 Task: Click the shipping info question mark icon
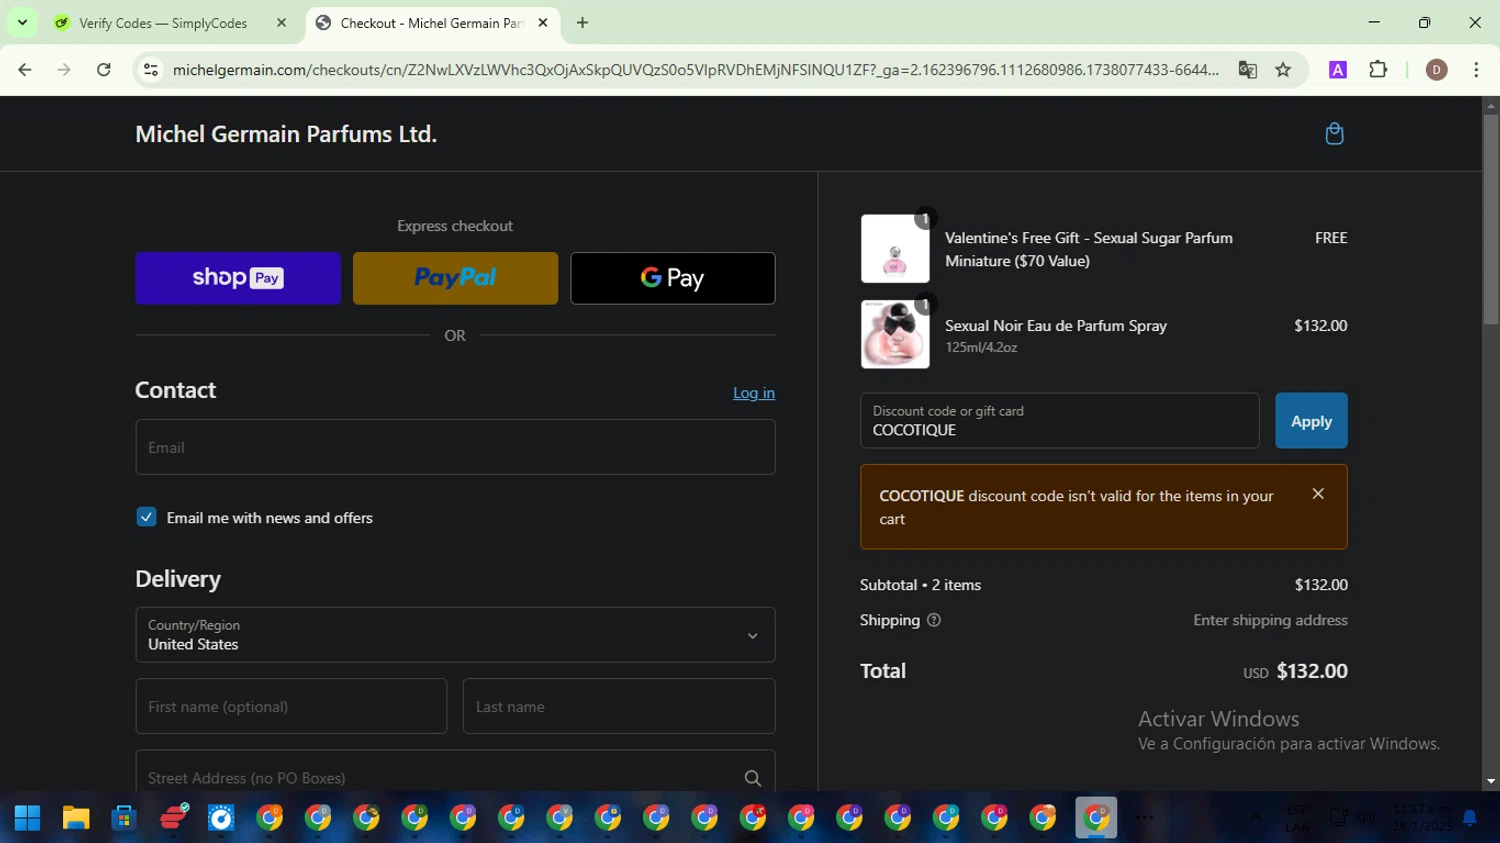tap(934, 620)
